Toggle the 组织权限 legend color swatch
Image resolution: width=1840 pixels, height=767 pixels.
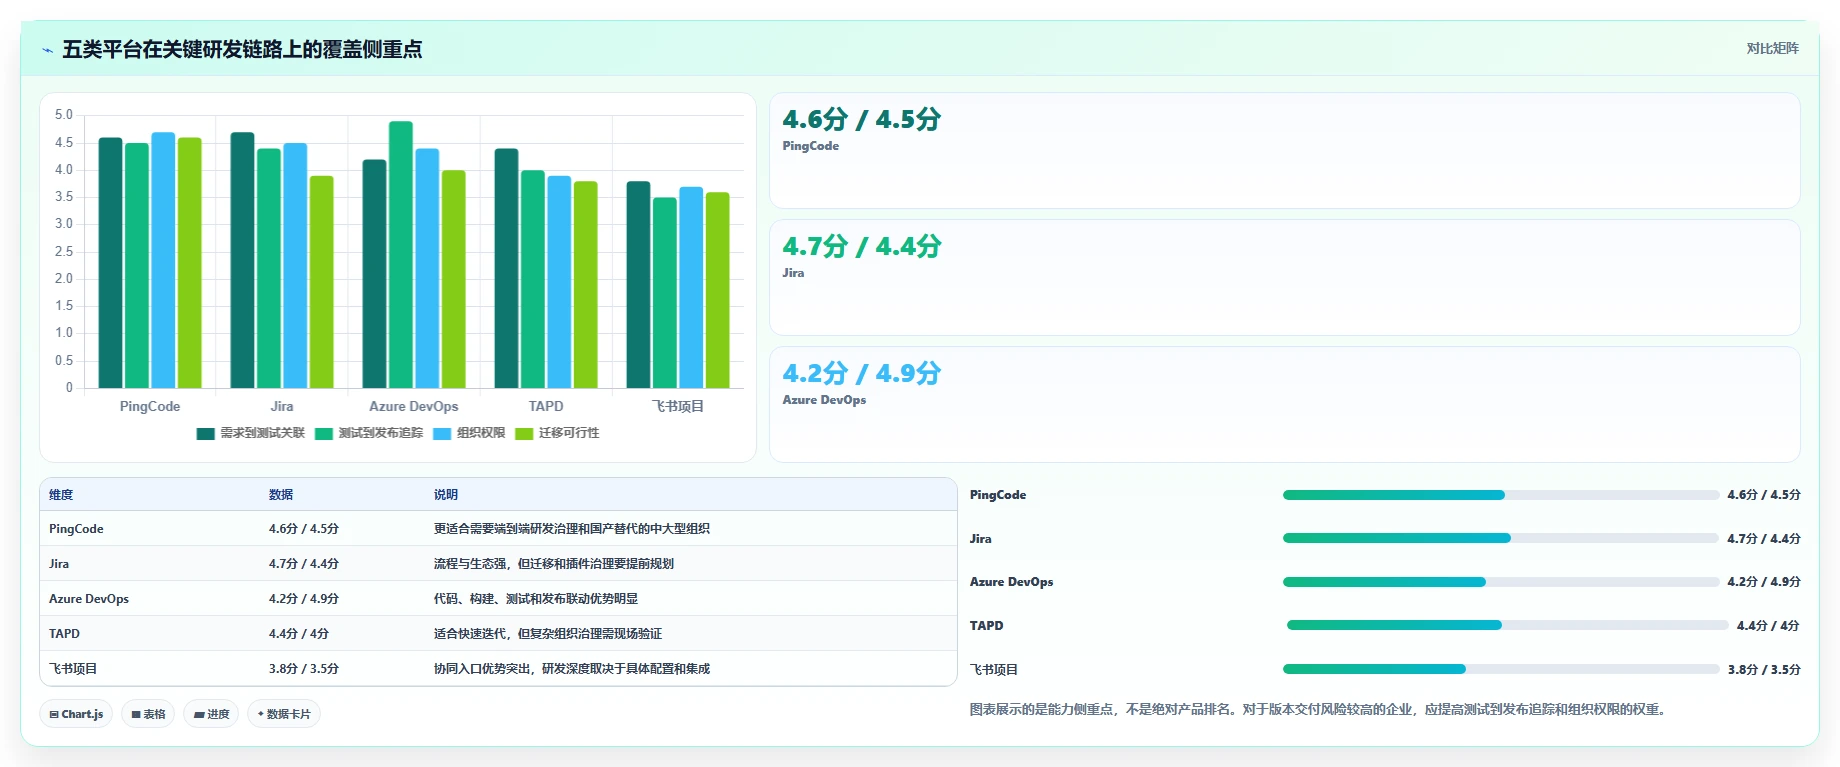pos(442,434)
